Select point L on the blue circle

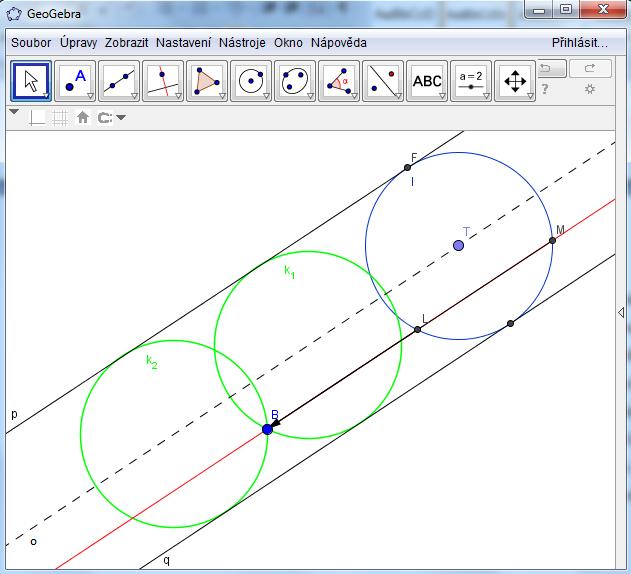coord(417,329)
